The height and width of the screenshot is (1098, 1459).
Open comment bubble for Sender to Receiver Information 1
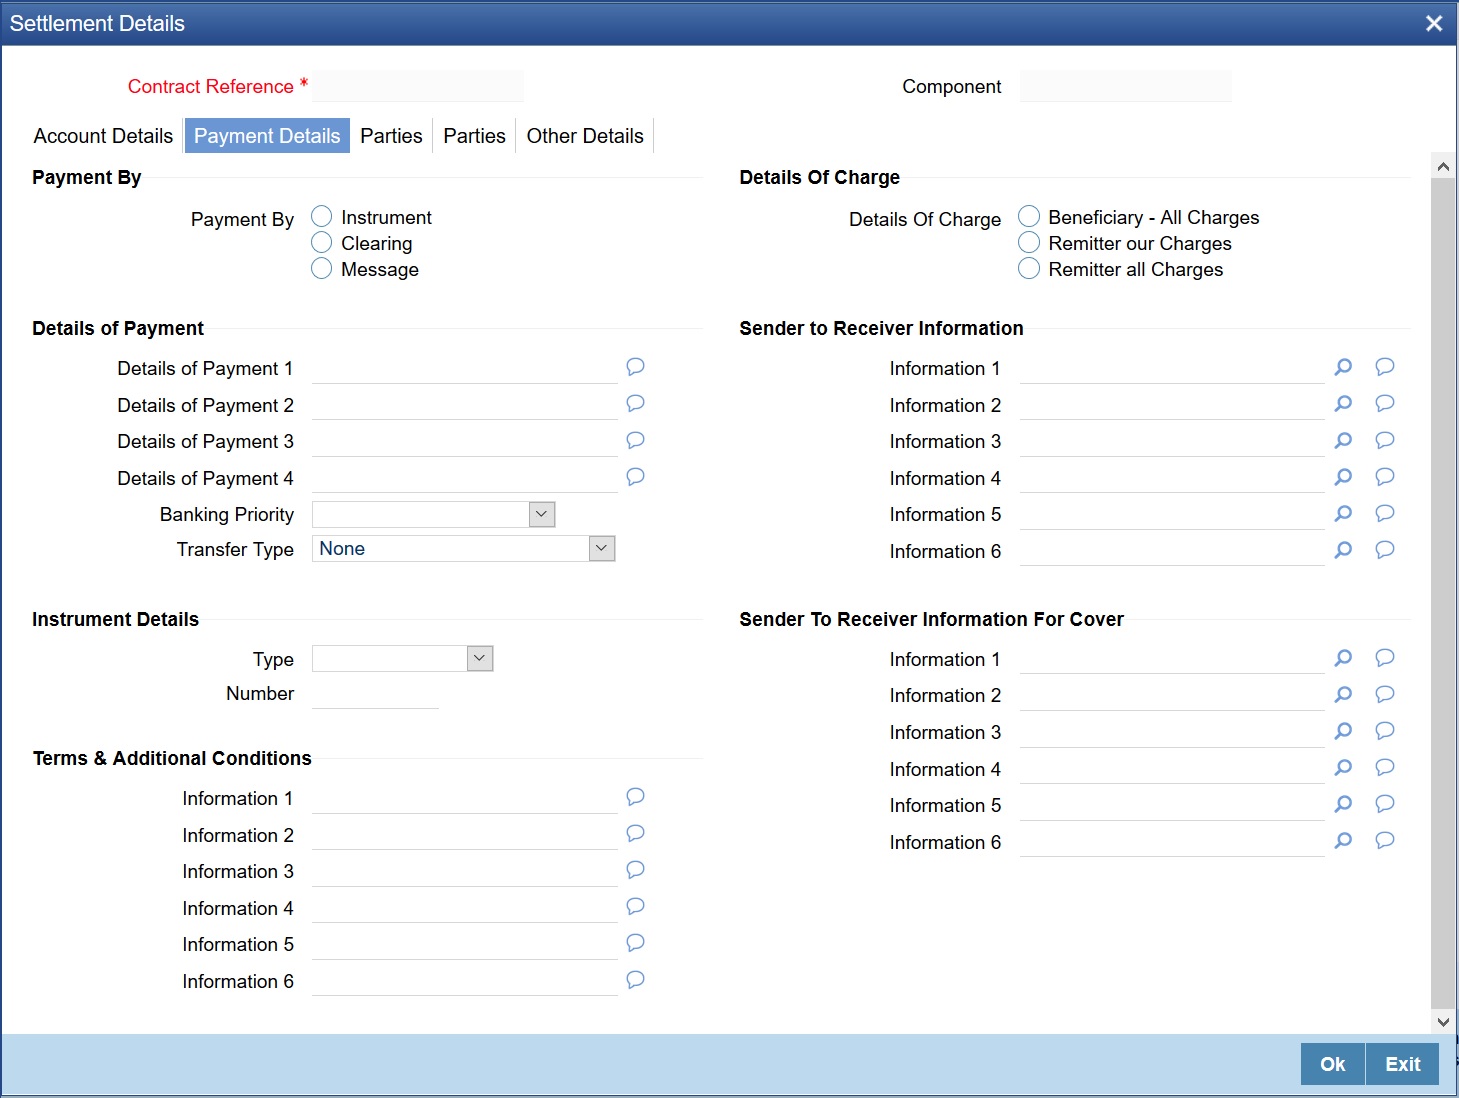[x=1384, y=367]
